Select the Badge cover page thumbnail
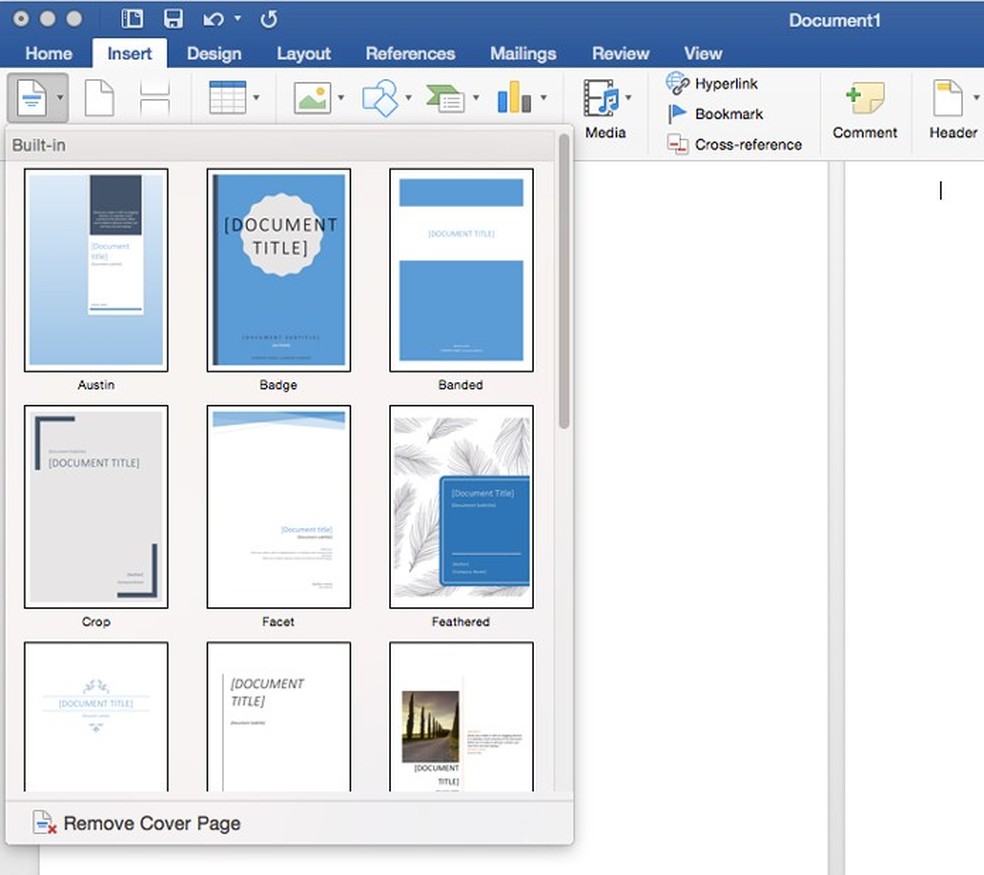Screen dimensions: 984x875 point(278,270)
